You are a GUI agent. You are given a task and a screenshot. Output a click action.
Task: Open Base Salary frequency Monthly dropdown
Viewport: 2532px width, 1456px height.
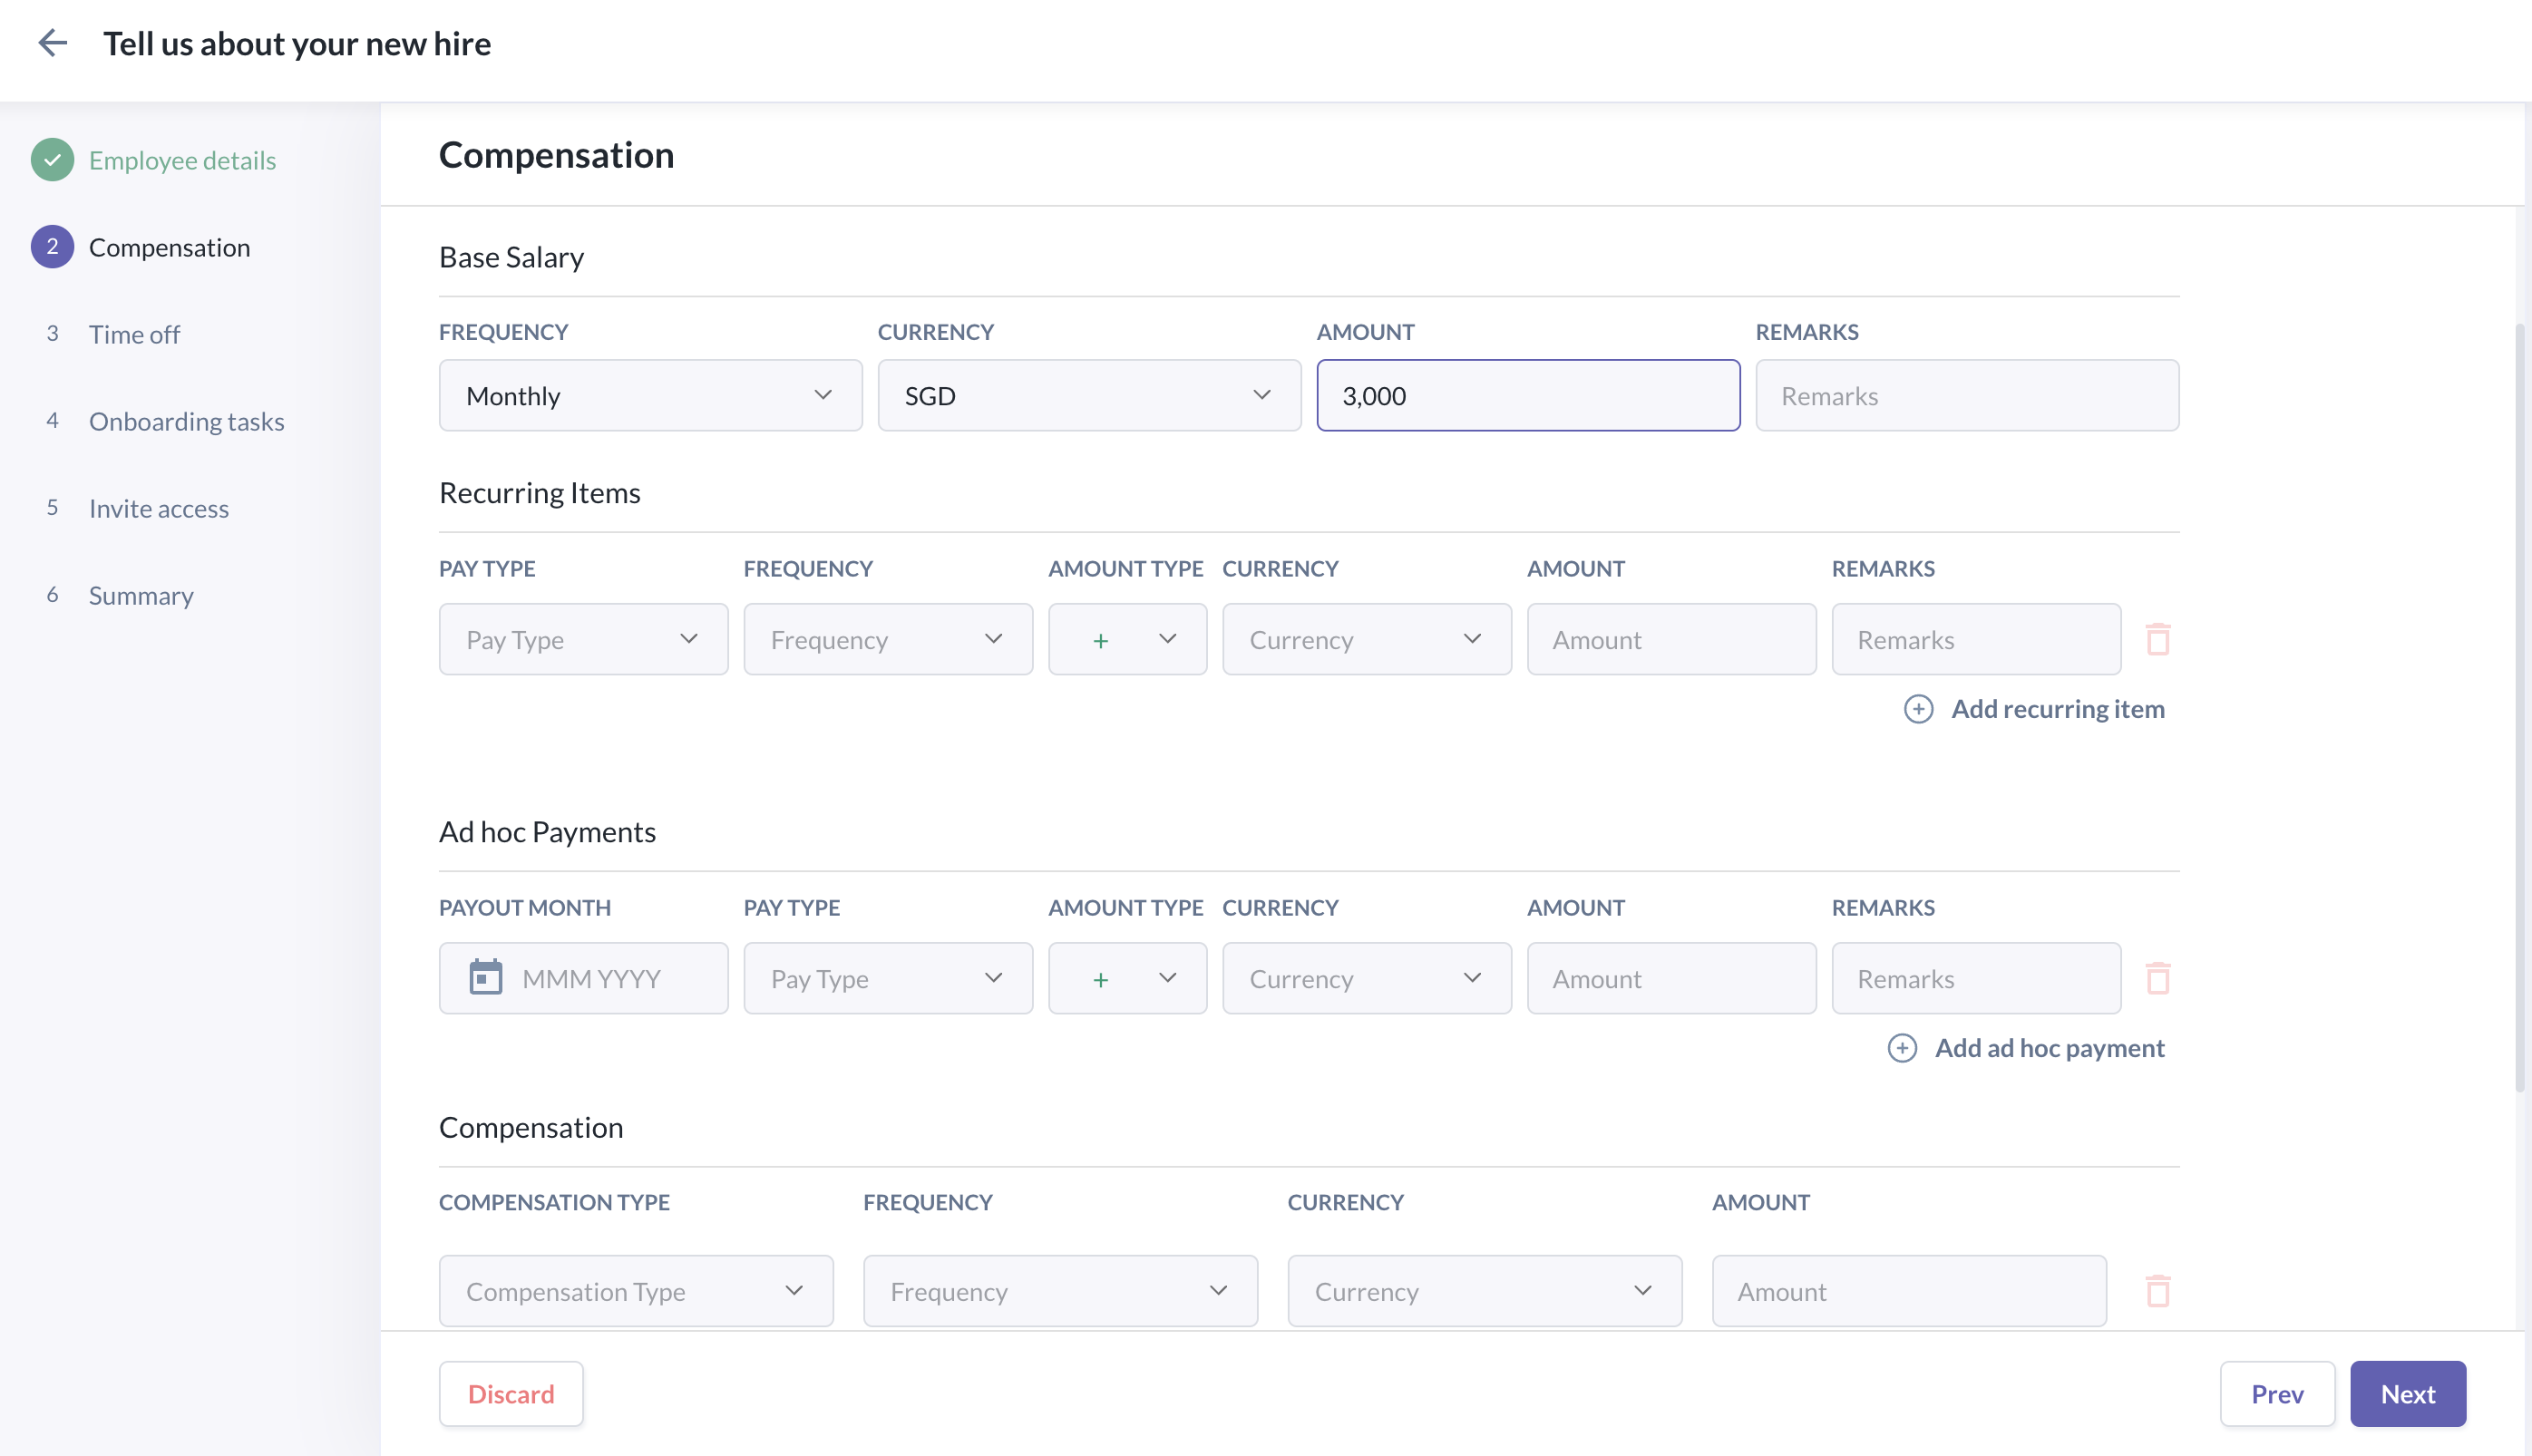(650, 396)
